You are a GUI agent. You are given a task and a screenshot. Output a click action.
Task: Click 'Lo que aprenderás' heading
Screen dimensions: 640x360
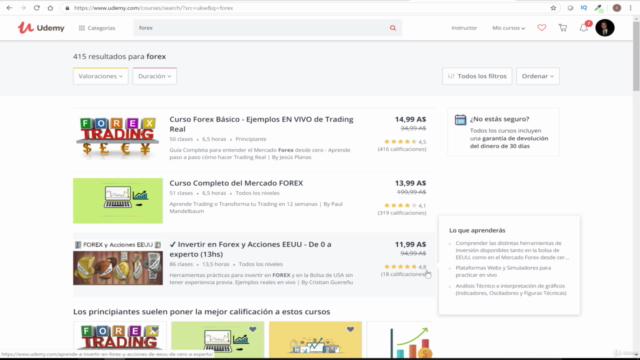477,230
